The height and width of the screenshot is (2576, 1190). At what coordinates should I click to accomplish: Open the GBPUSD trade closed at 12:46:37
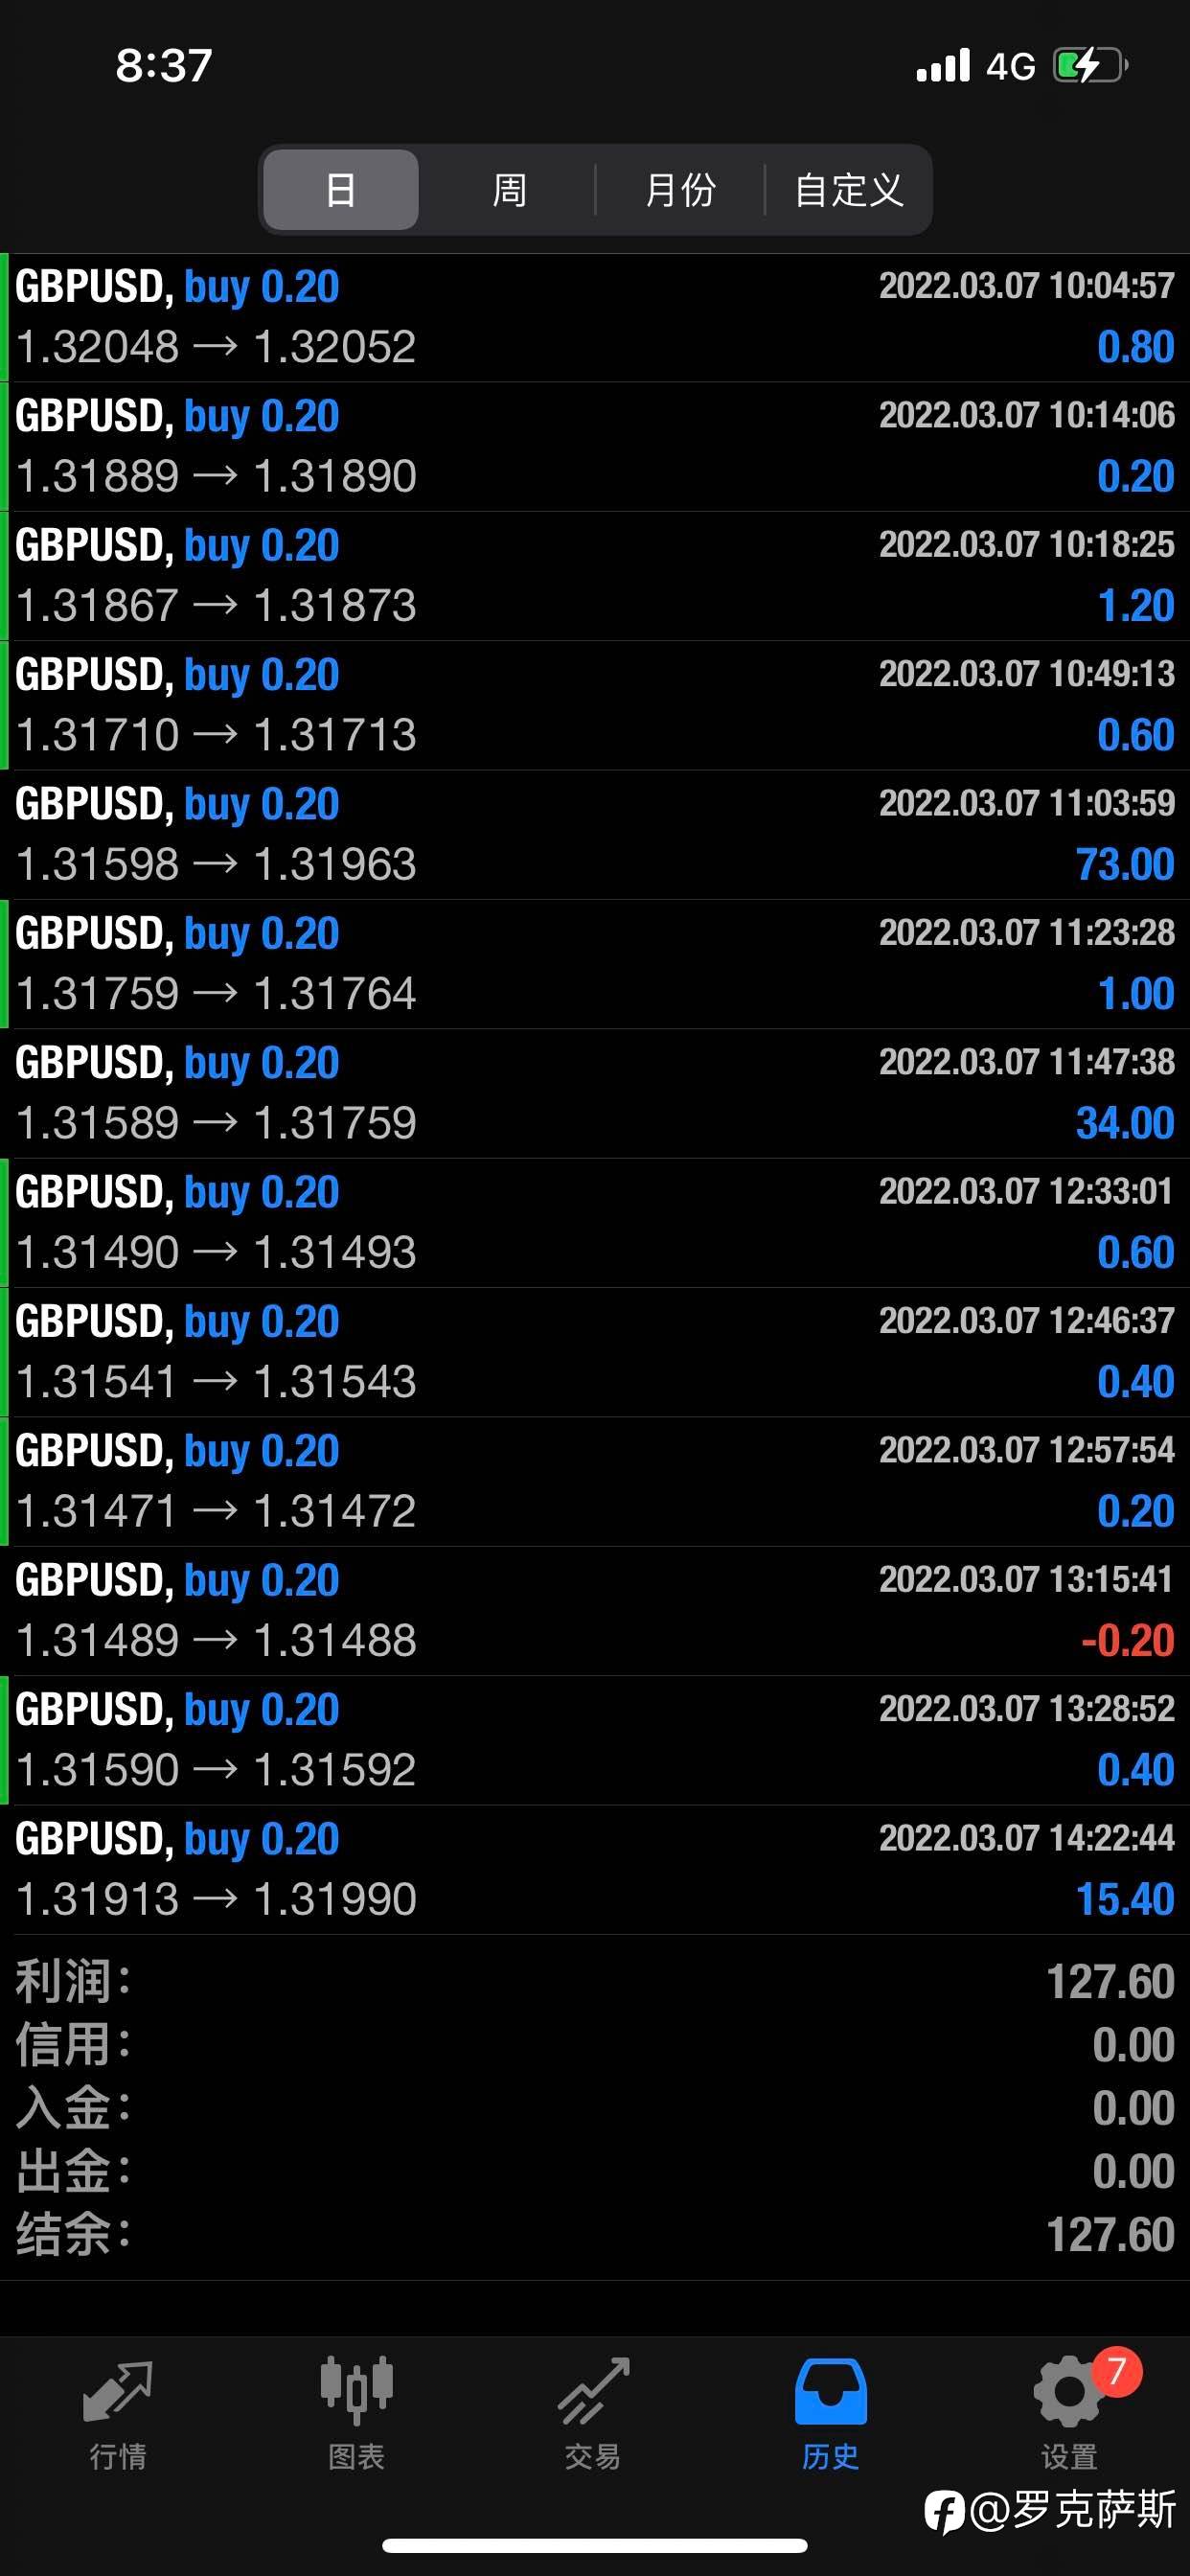click(595, 1352)
